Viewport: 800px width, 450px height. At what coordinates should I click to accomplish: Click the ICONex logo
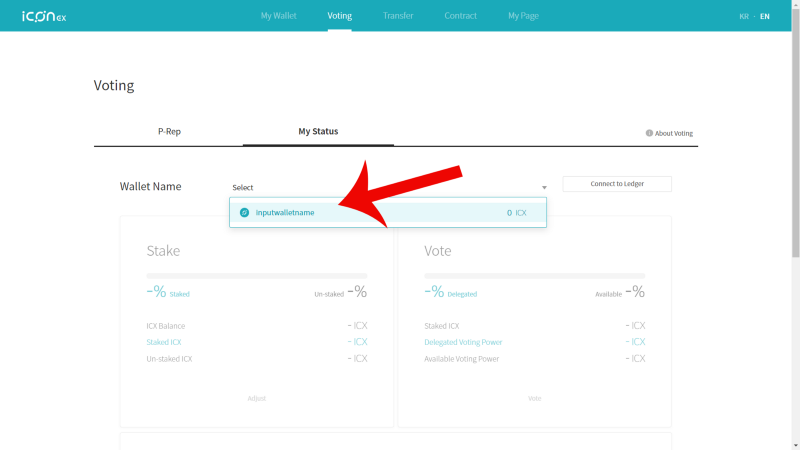click(44, 16)
